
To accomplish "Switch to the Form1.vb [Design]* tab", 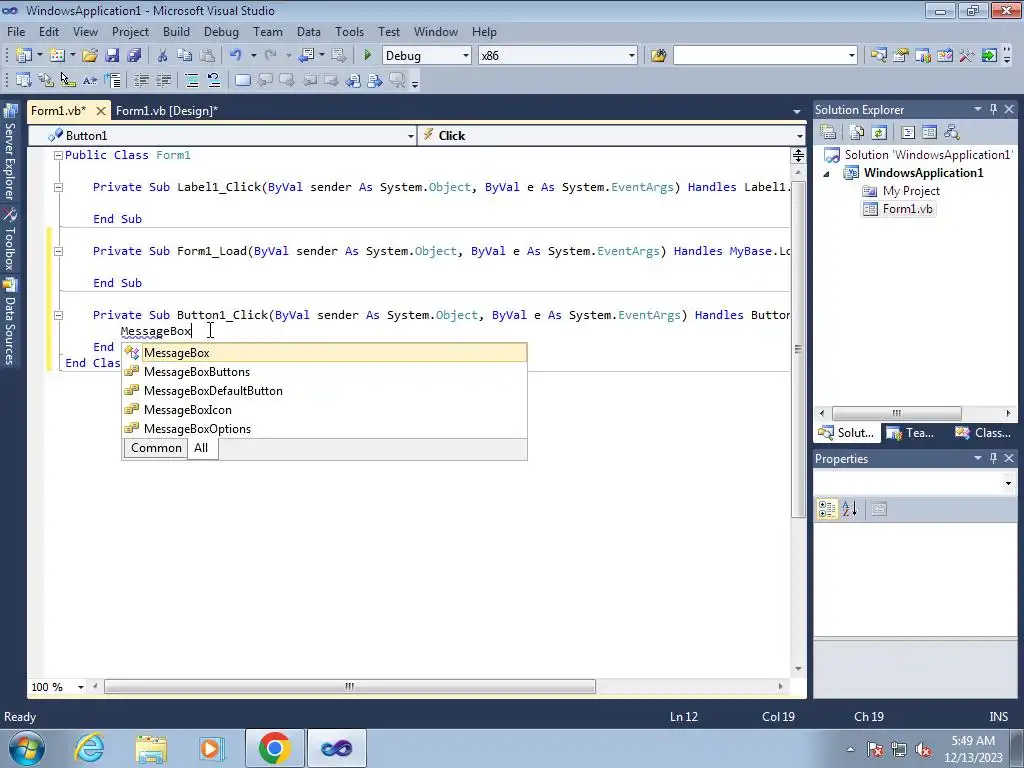I will (167, 111).
